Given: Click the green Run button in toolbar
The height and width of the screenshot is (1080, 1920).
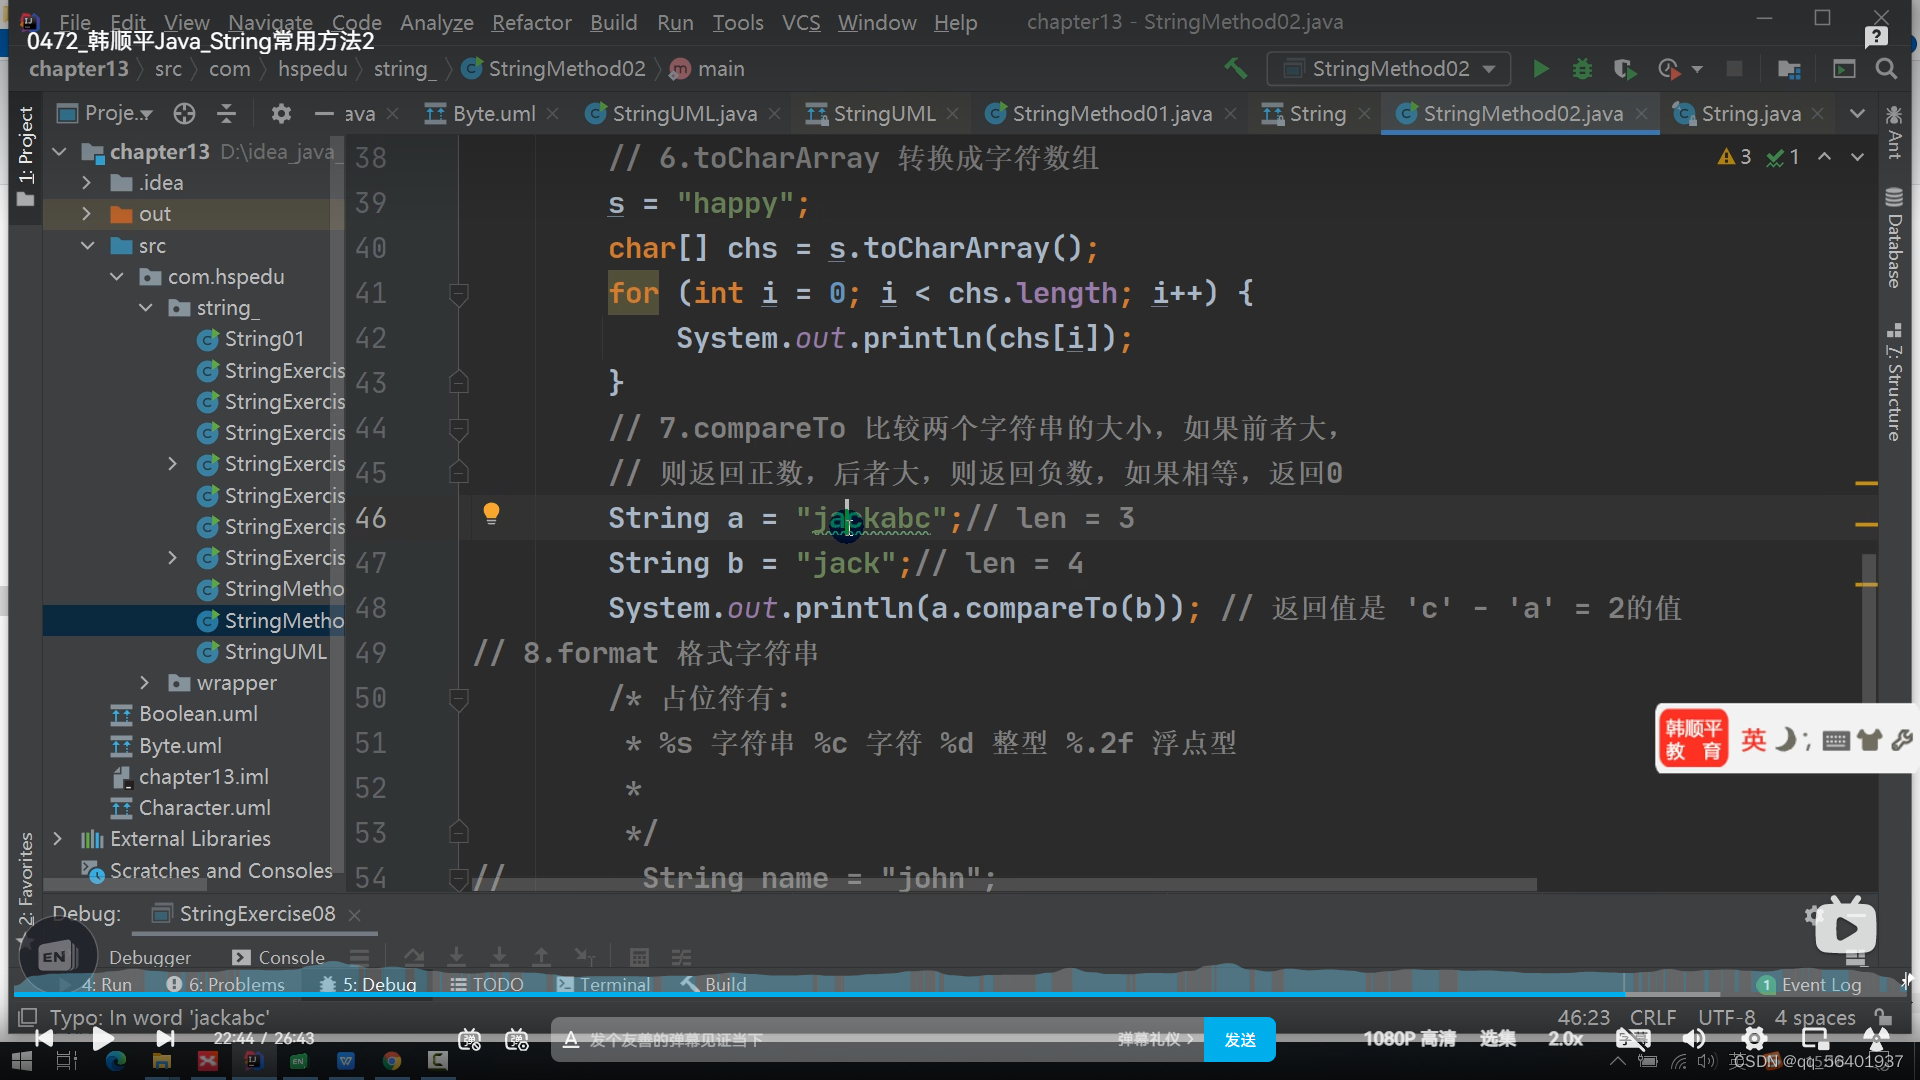Looking at the screenshot, I should point(1540,69).
